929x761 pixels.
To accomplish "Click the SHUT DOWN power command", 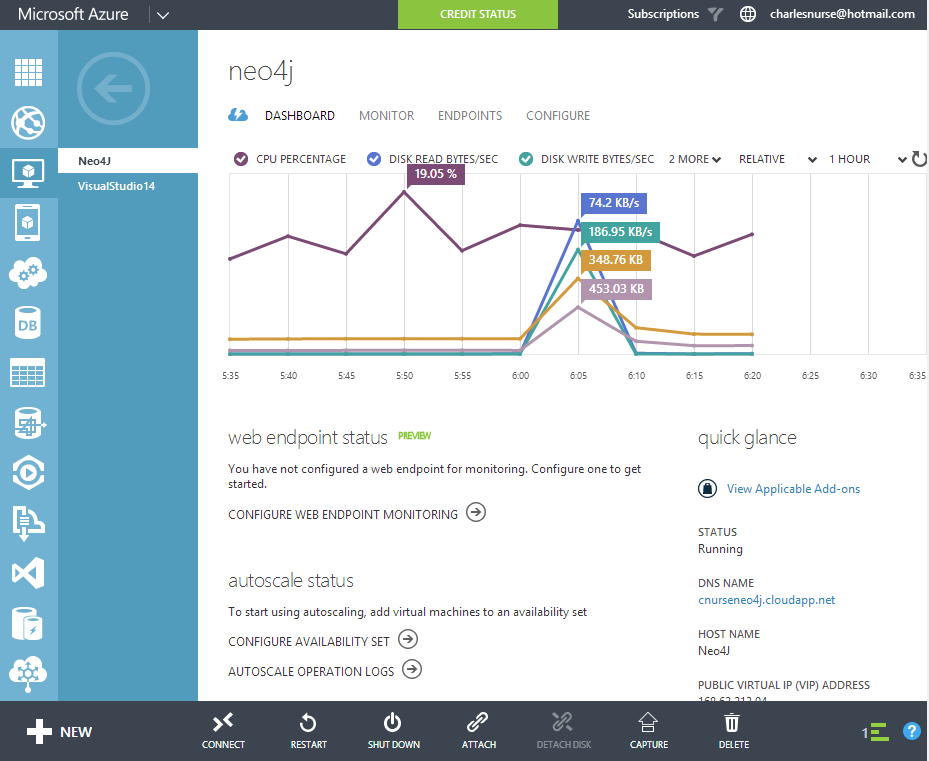I will tap(393, 732).
